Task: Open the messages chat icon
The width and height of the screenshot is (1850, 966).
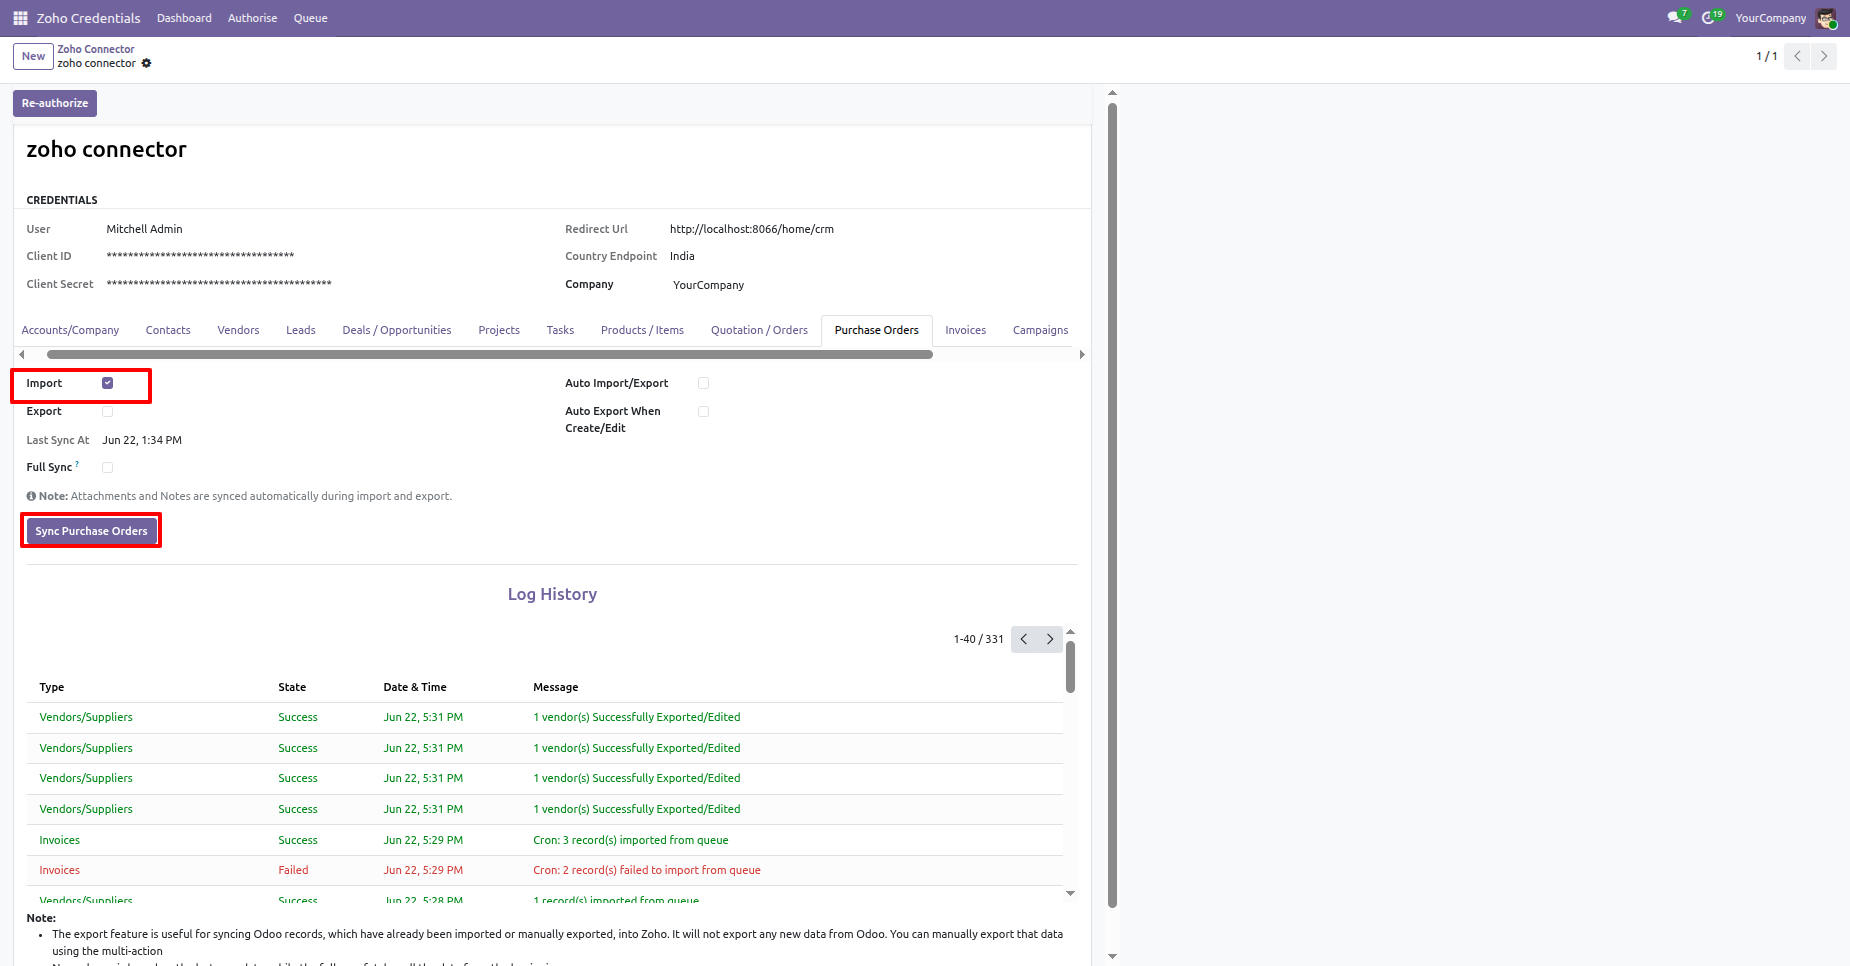Action: coord(1676,17)
